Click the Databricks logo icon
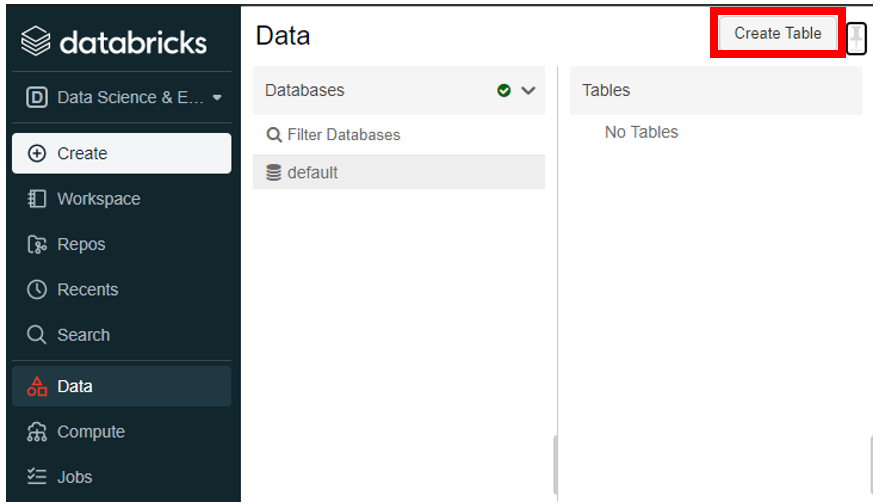 (36, 42)
